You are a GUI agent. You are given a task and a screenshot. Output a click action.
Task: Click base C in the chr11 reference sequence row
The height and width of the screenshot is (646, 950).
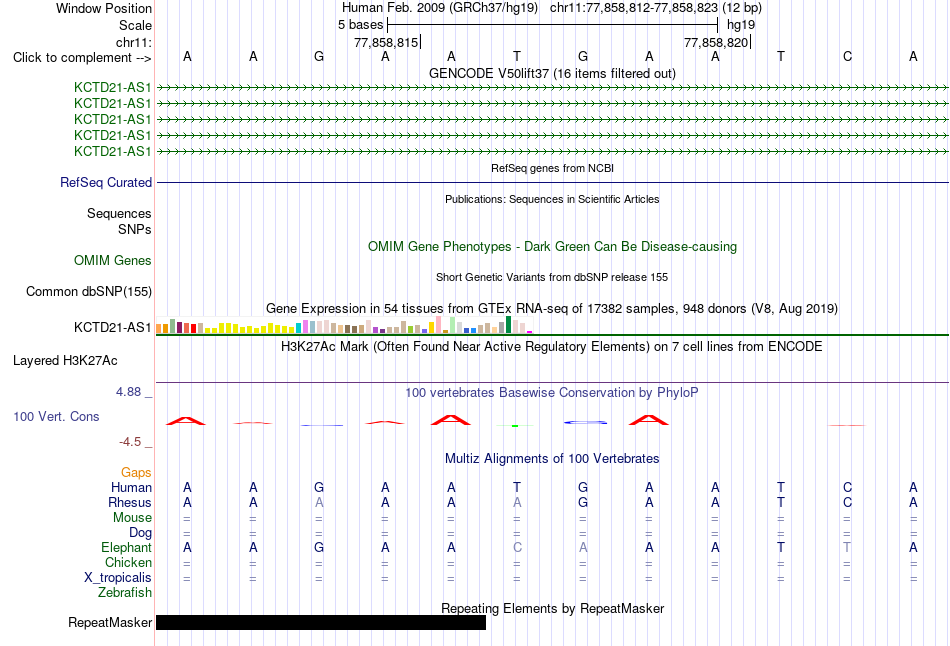click(847, 56)
